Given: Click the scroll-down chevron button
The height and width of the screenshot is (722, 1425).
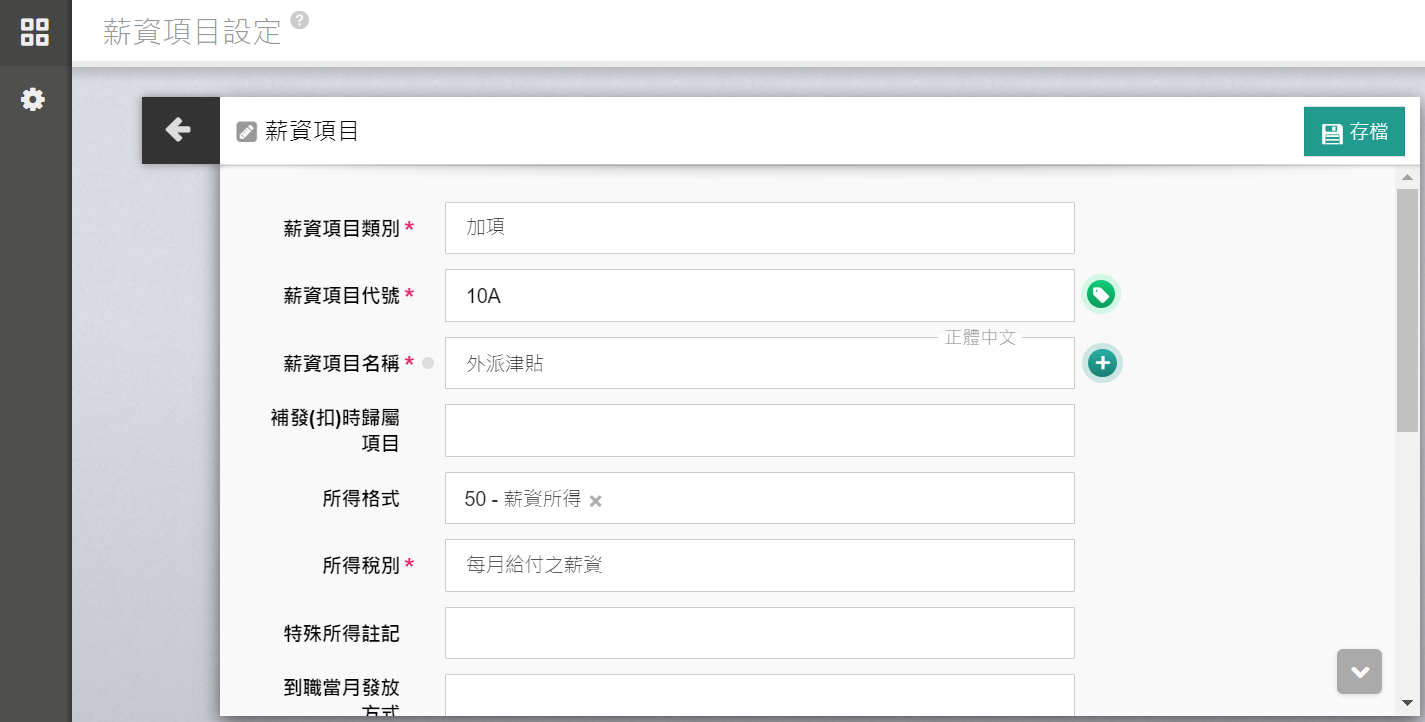Looking at the screenshot, I should 1359,672.
